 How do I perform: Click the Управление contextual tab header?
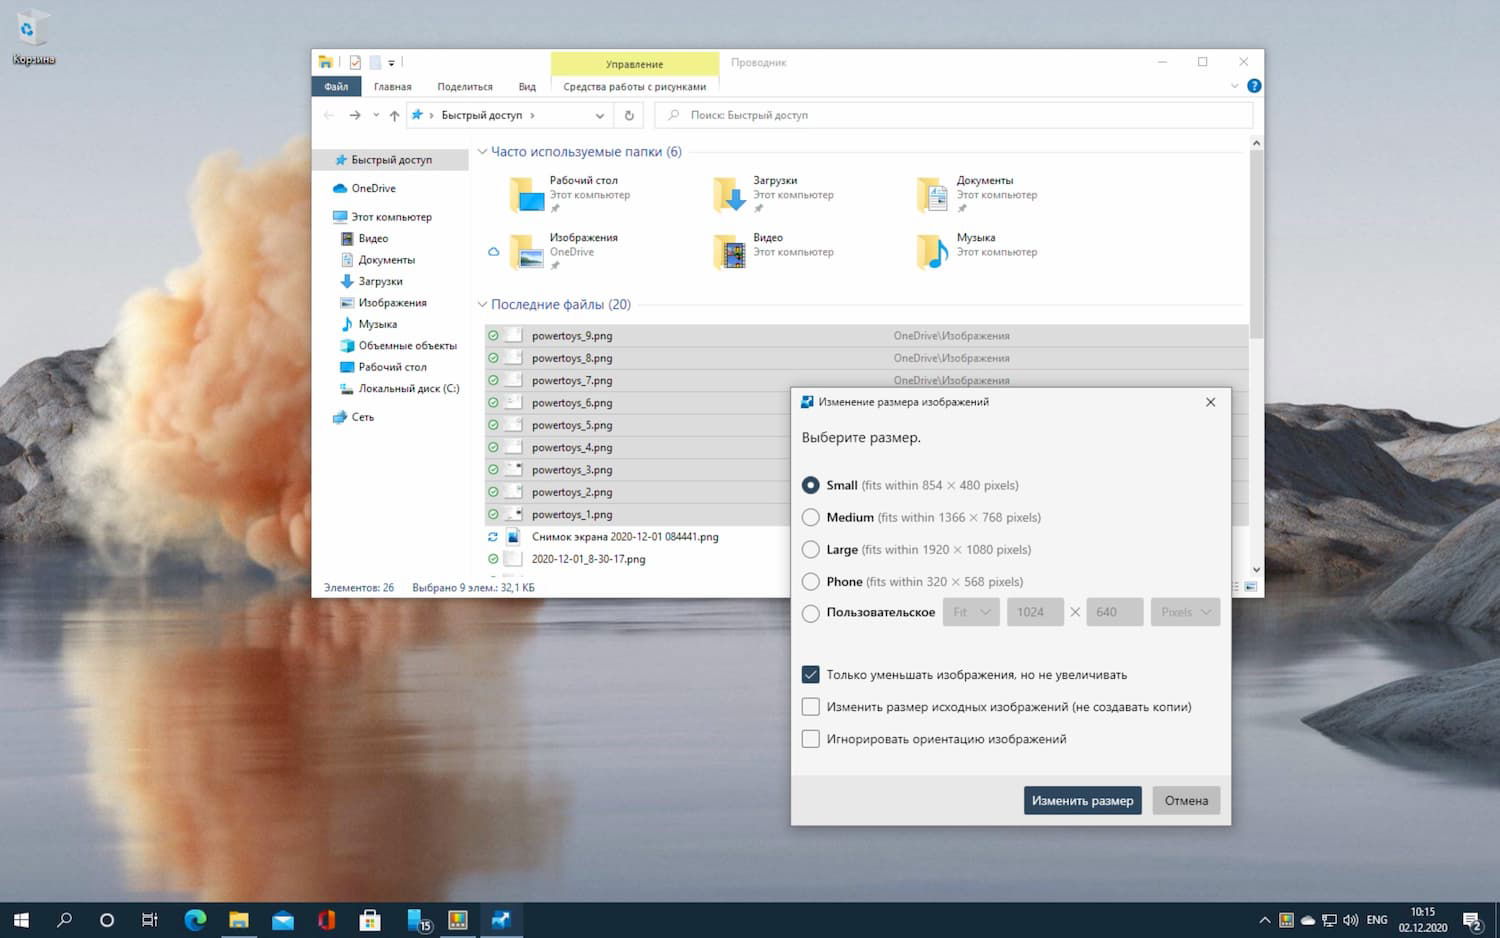tap(635, 64)
